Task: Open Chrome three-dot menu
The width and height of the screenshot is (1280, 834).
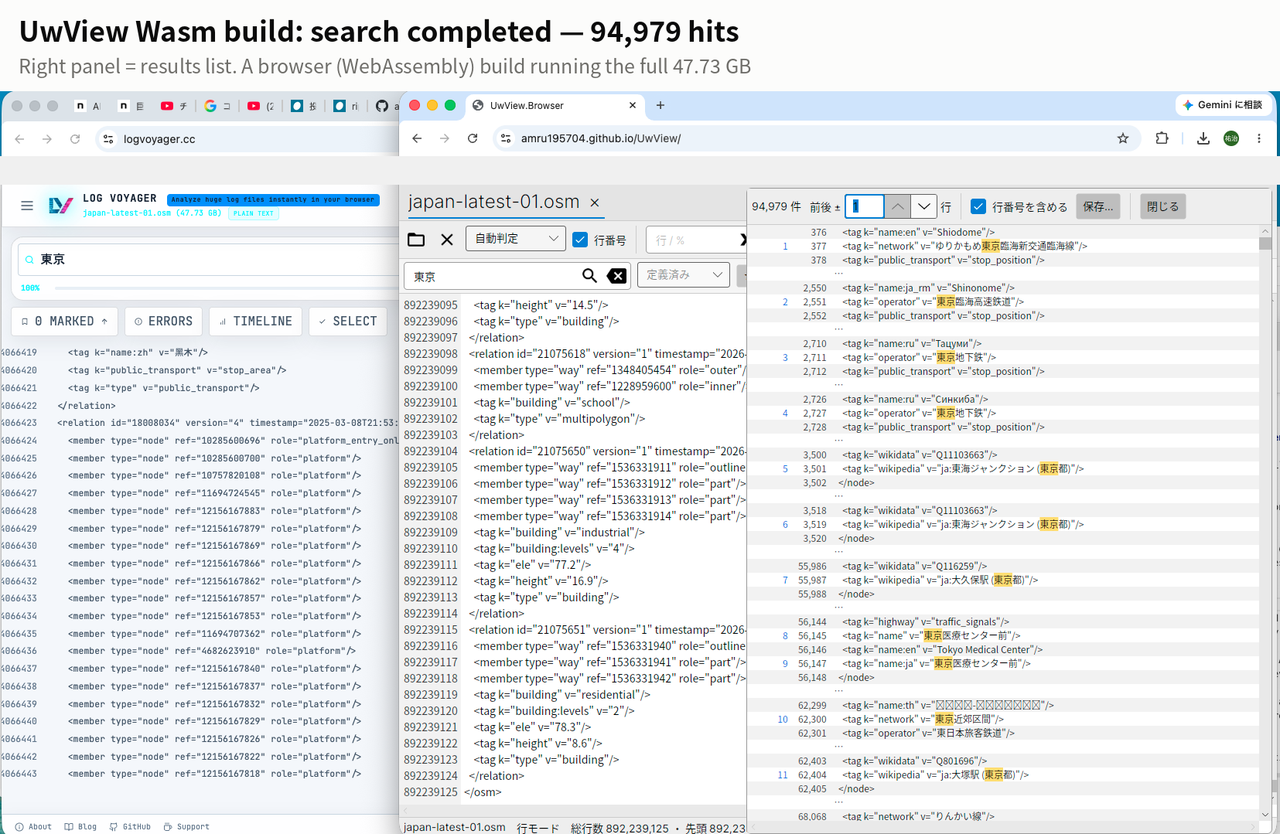Action: point(1259,138)
